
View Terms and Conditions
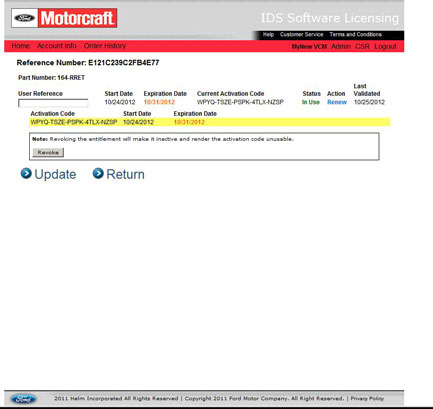(356, 34)
